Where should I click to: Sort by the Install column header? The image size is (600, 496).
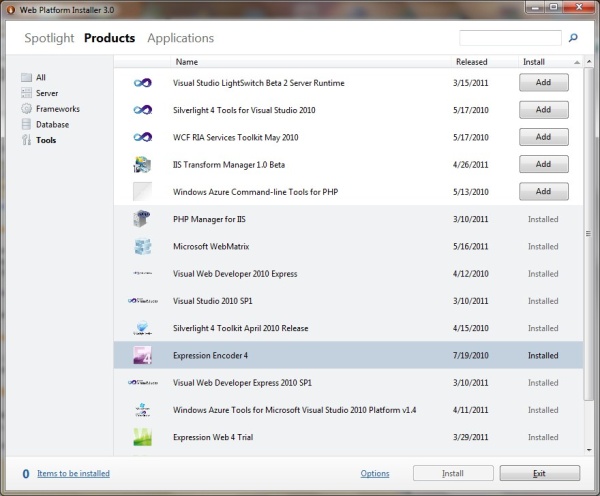550,62
